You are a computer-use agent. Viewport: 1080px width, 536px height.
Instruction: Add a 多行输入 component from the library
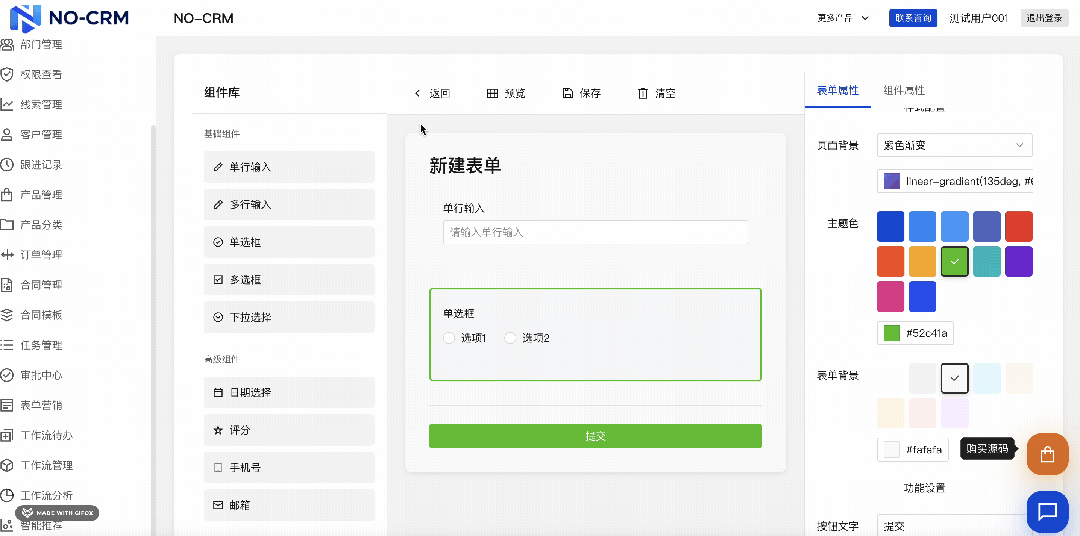click(x=289, y=205)
